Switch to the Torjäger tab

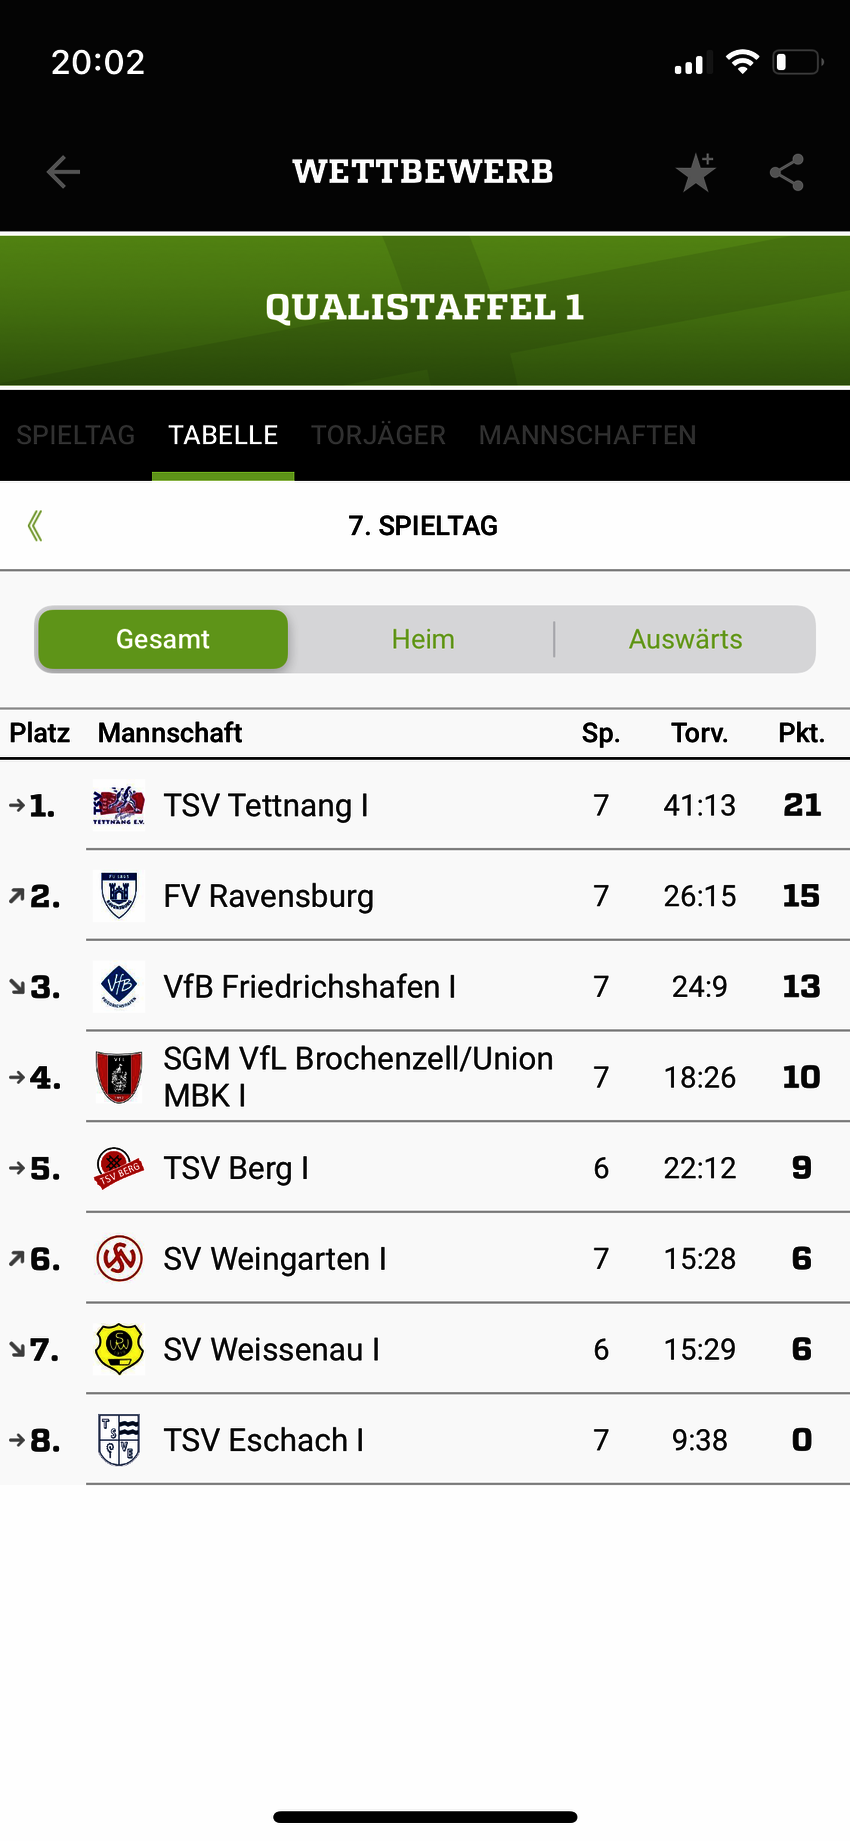(x=378, y=436)
